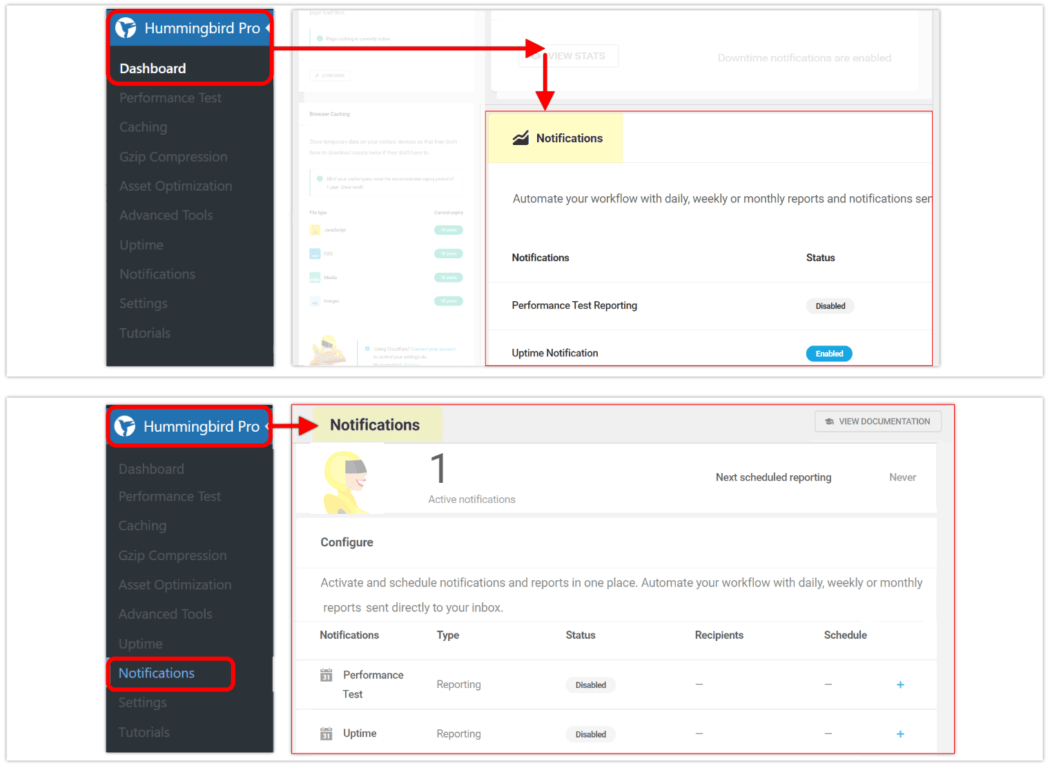
Task: Collapse the Hummingbird Pro sidebar menu
Action: 267,28
